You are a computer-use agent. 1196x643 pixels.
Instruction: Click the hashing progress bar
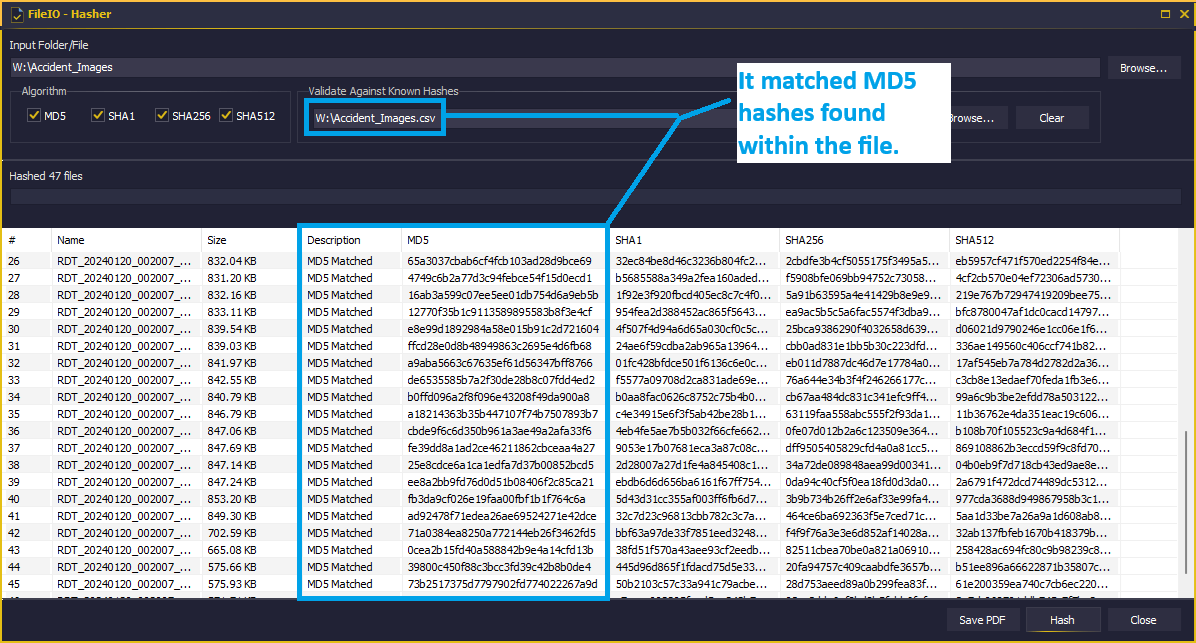tap(596, 197)
